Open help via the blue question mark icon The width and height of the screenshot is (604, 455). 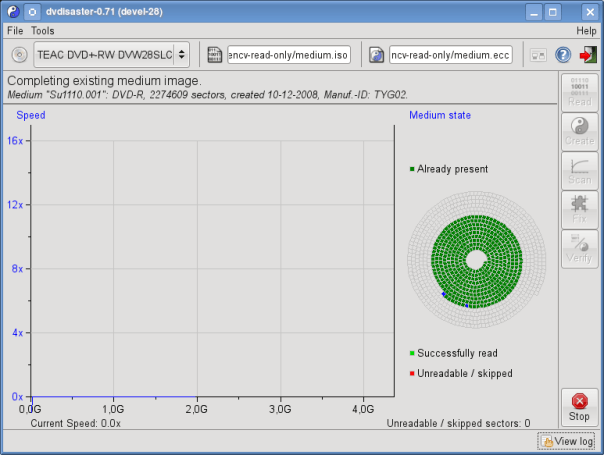(563, 54)
